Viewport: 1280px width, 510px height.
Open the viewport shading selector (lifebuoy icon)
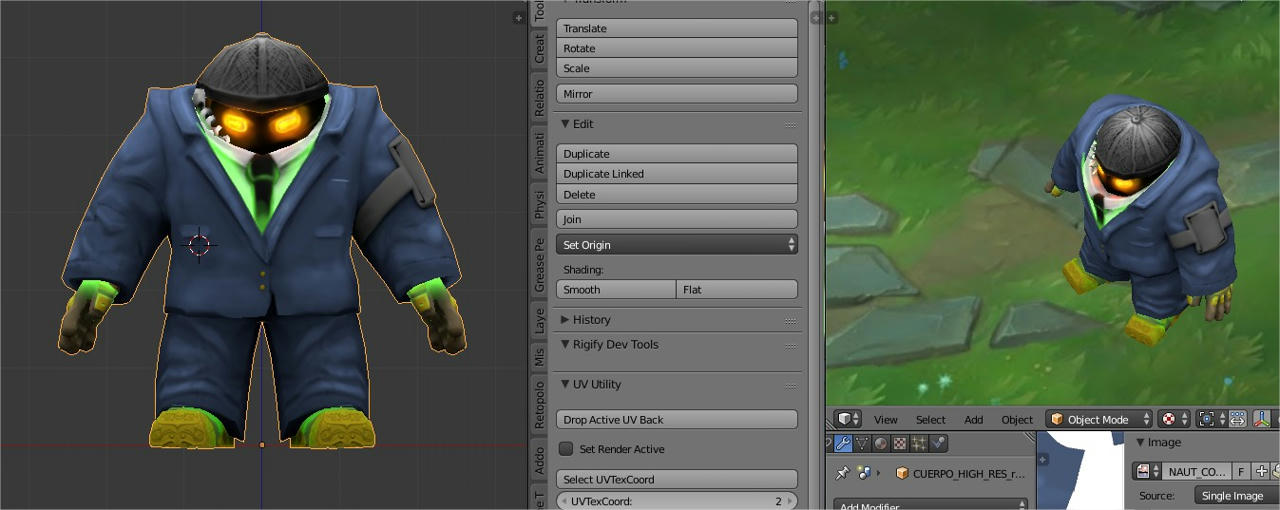coord(1174,419)
